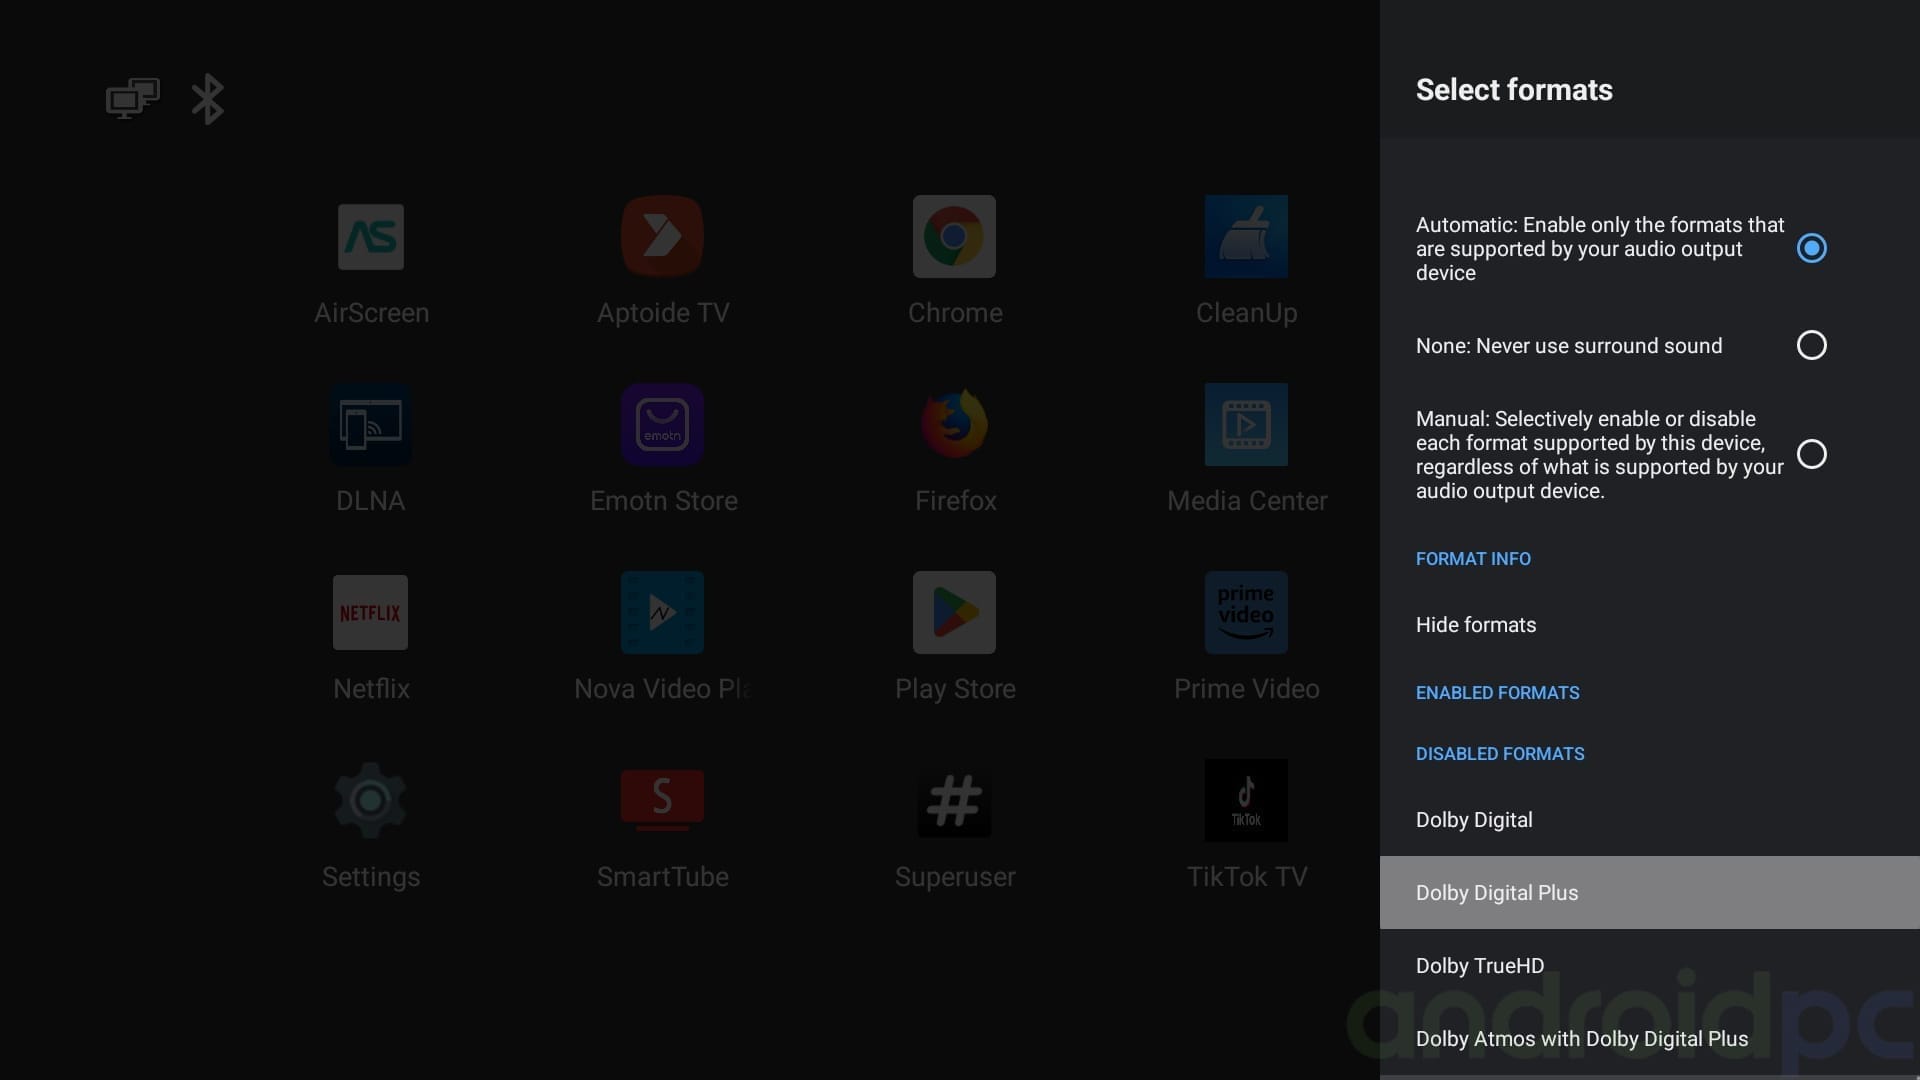Select None: Never use surround sound
This screenshot has width=1920, height=1080.
tap(1811, 345)
